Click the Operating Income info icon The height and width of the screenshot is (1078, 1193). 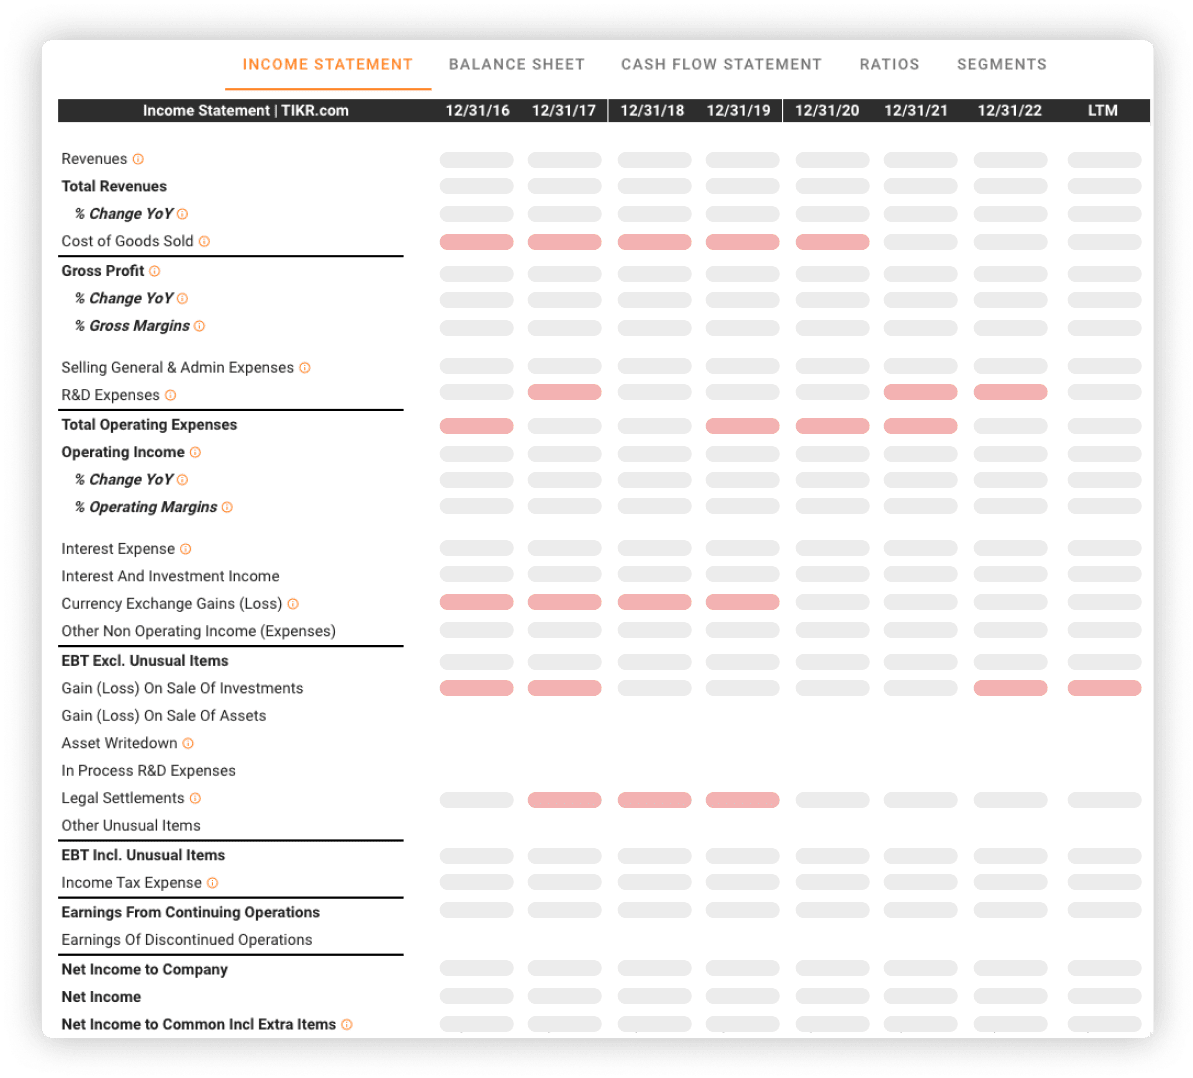pos(197,452)
